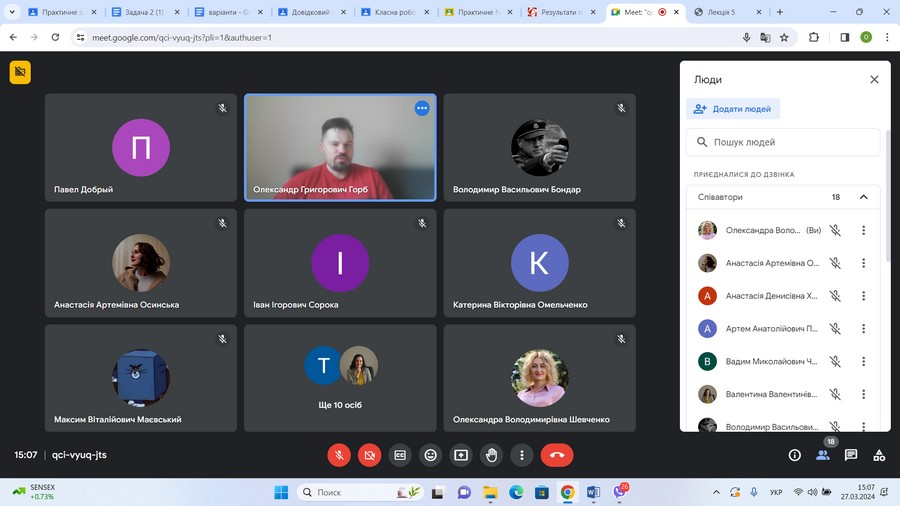Open the Activities panel icon
The width and height of the screenshot is (900, 506).
click(x=879, y=455)
